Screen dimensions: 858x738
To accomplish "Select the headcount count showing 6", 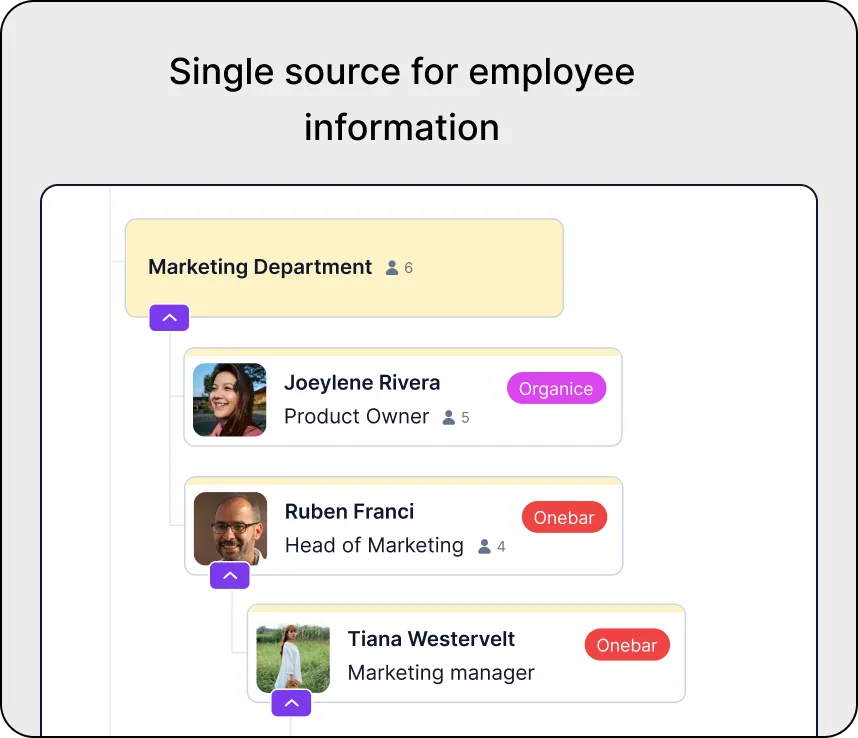I will (x=406, y=267).
